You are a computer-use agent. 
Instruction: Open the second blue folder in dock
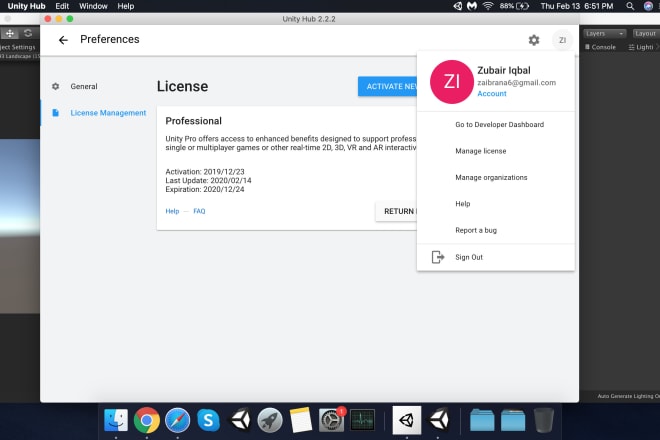(x=513, y=420)
